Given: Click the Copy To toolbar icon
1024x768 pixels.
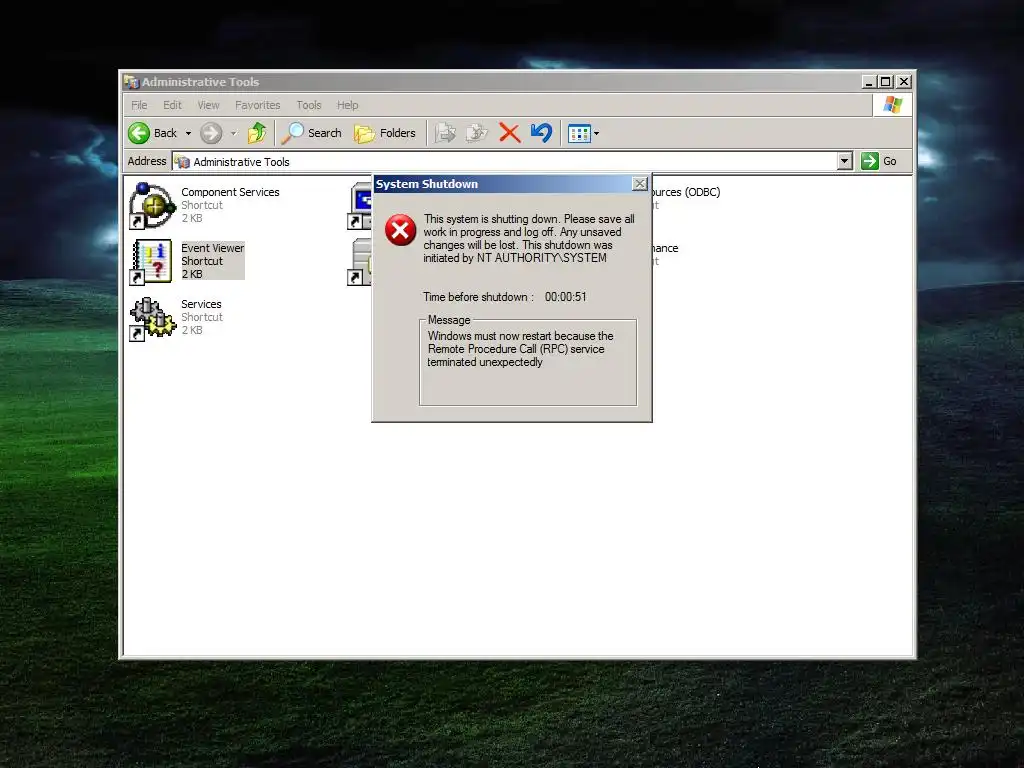Looking at the screenshot, I should [x=476, y=133].
